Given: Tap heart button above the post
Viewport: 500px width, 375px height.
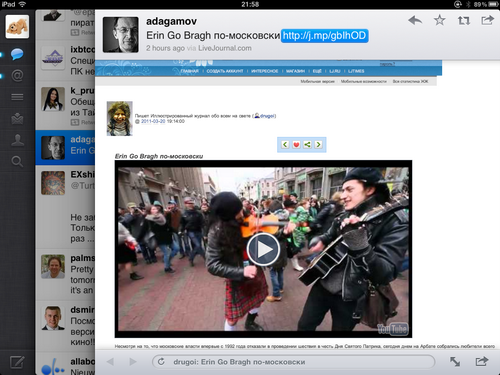Looking at the screenshot, I should (296, 144).
